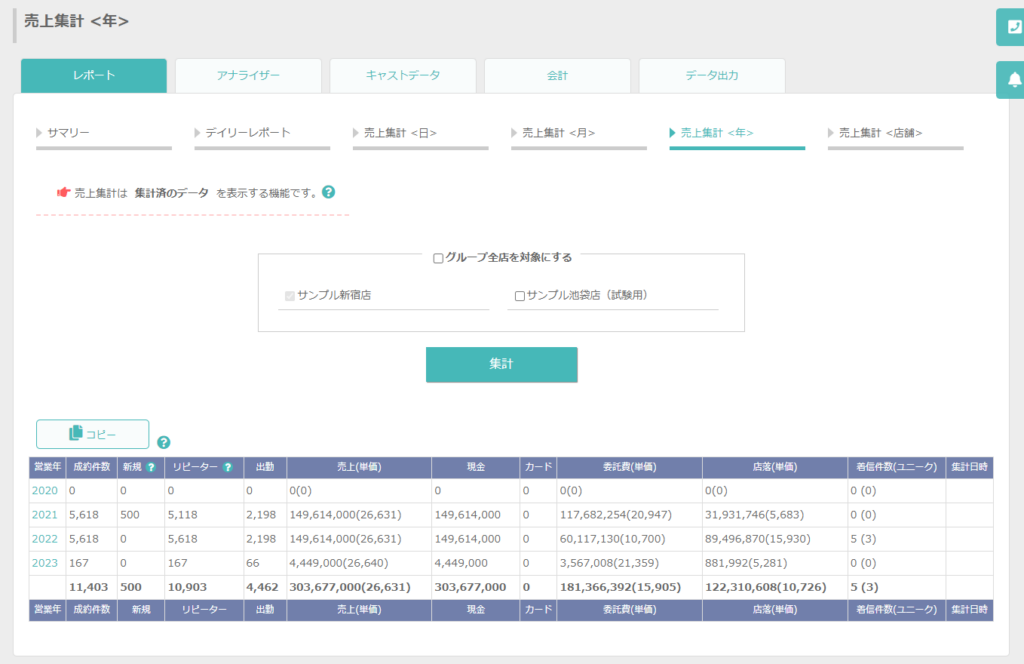Switch to アナライザー tab
The image size is (1024, 664).
(248, 76)
